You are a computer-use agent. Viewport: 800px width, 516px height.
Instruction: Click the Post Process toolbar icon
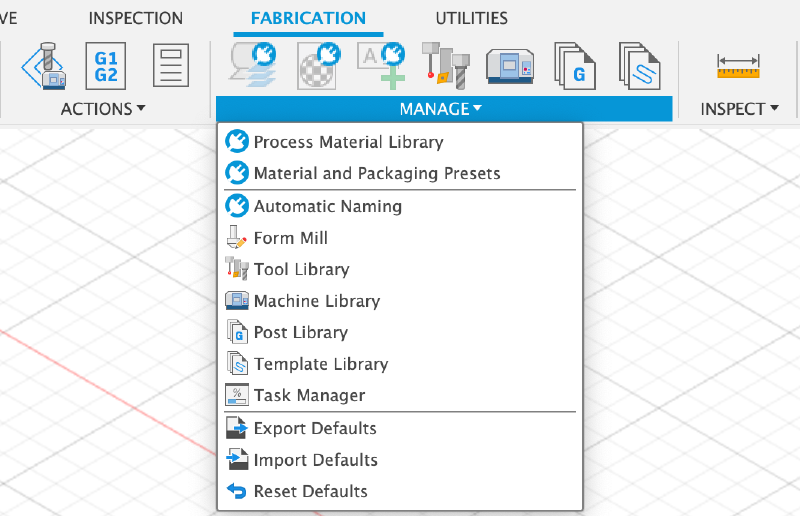(43, 66)
